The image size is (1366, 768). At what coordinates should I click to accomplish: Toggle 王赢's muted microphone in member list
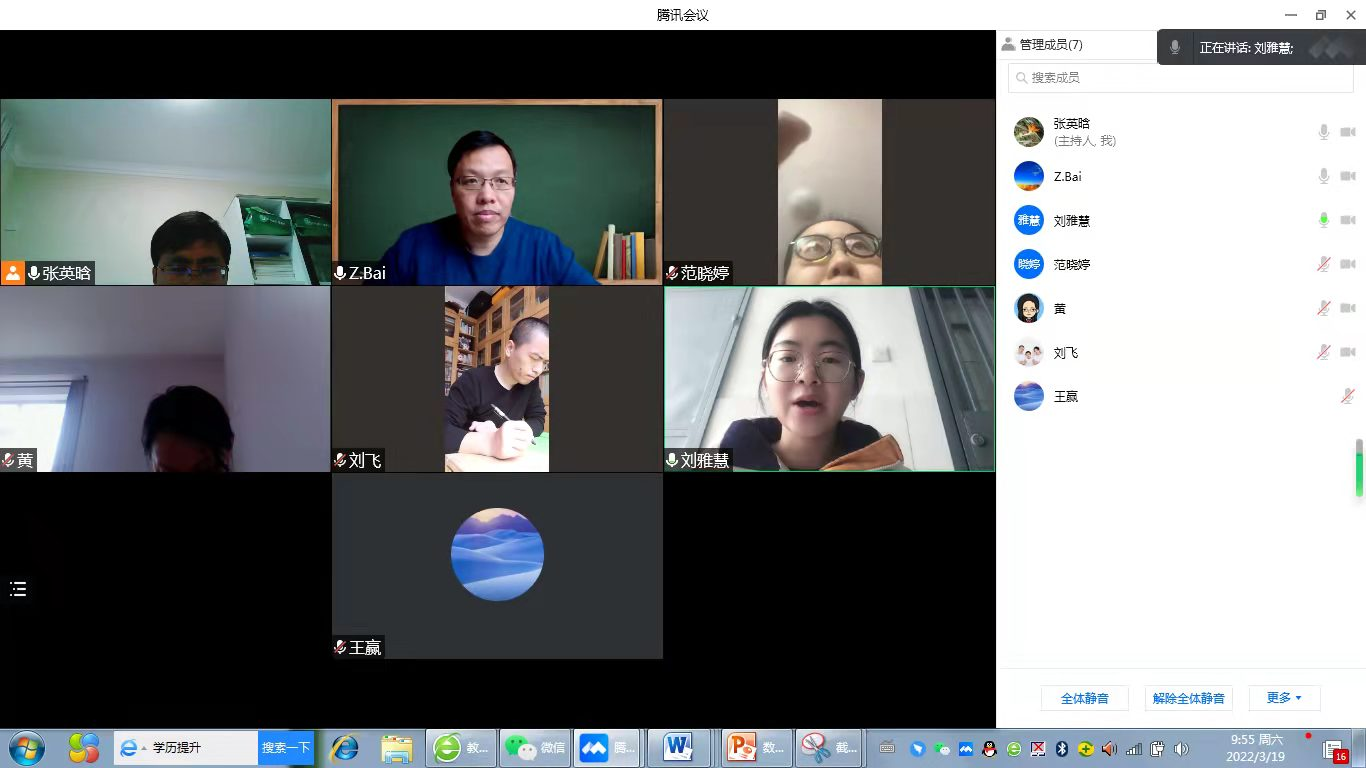pyautogui.click(x=1347, y=396)
